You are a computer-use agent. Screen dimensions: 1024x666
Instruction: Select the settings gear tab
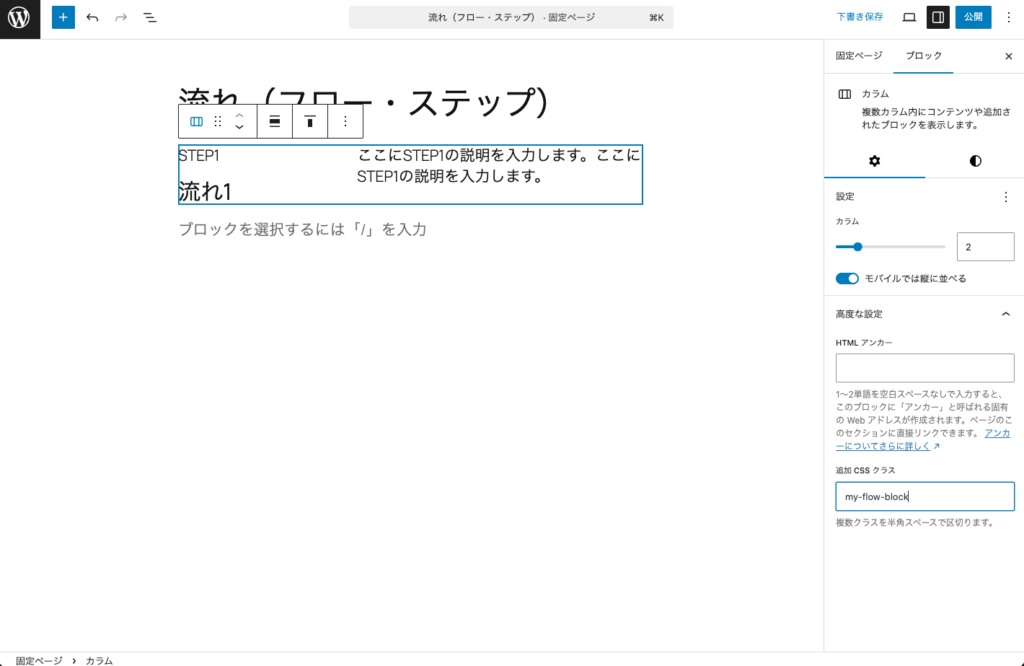pyautogui.click(x=874, y=158)
